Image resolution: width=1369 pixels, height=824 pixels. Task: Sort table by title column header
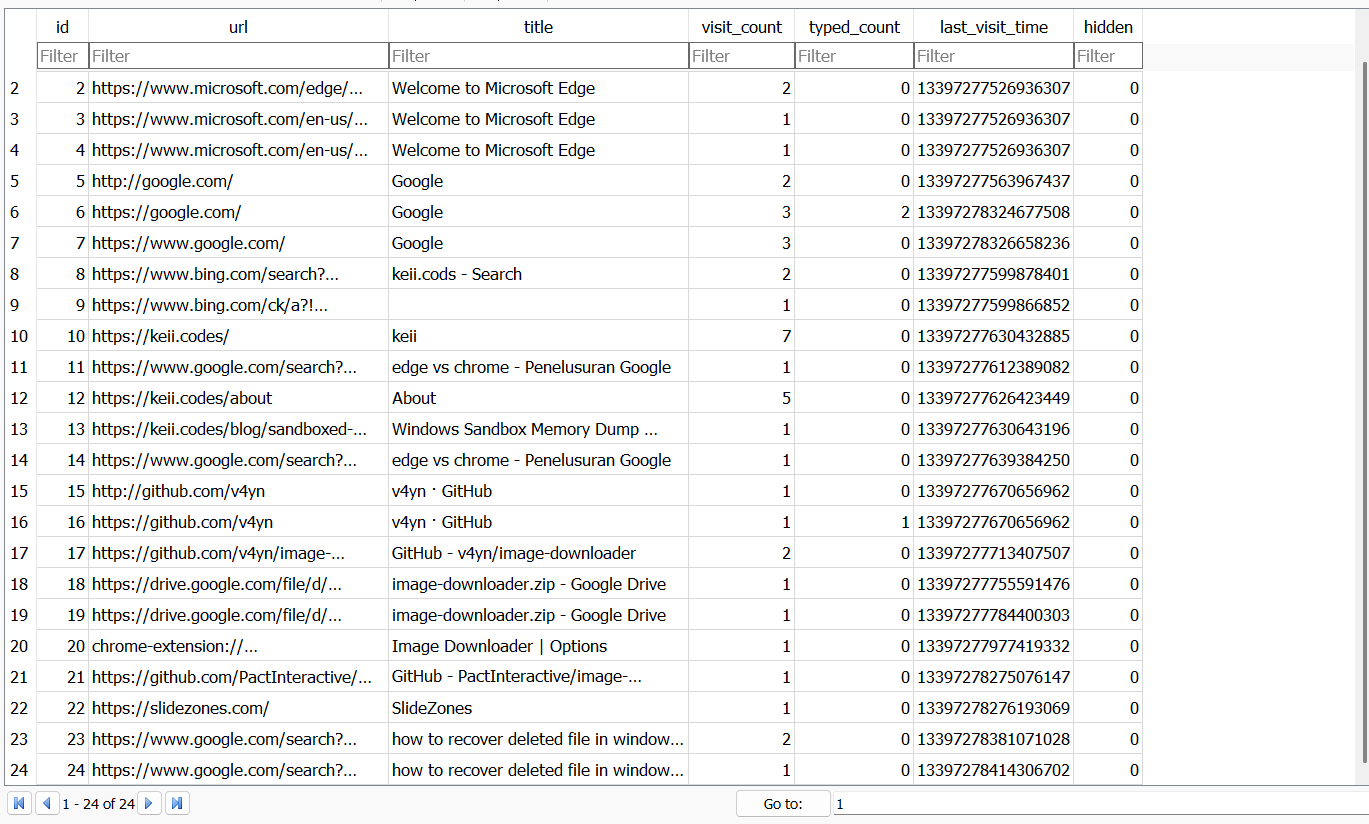point(538,27)
